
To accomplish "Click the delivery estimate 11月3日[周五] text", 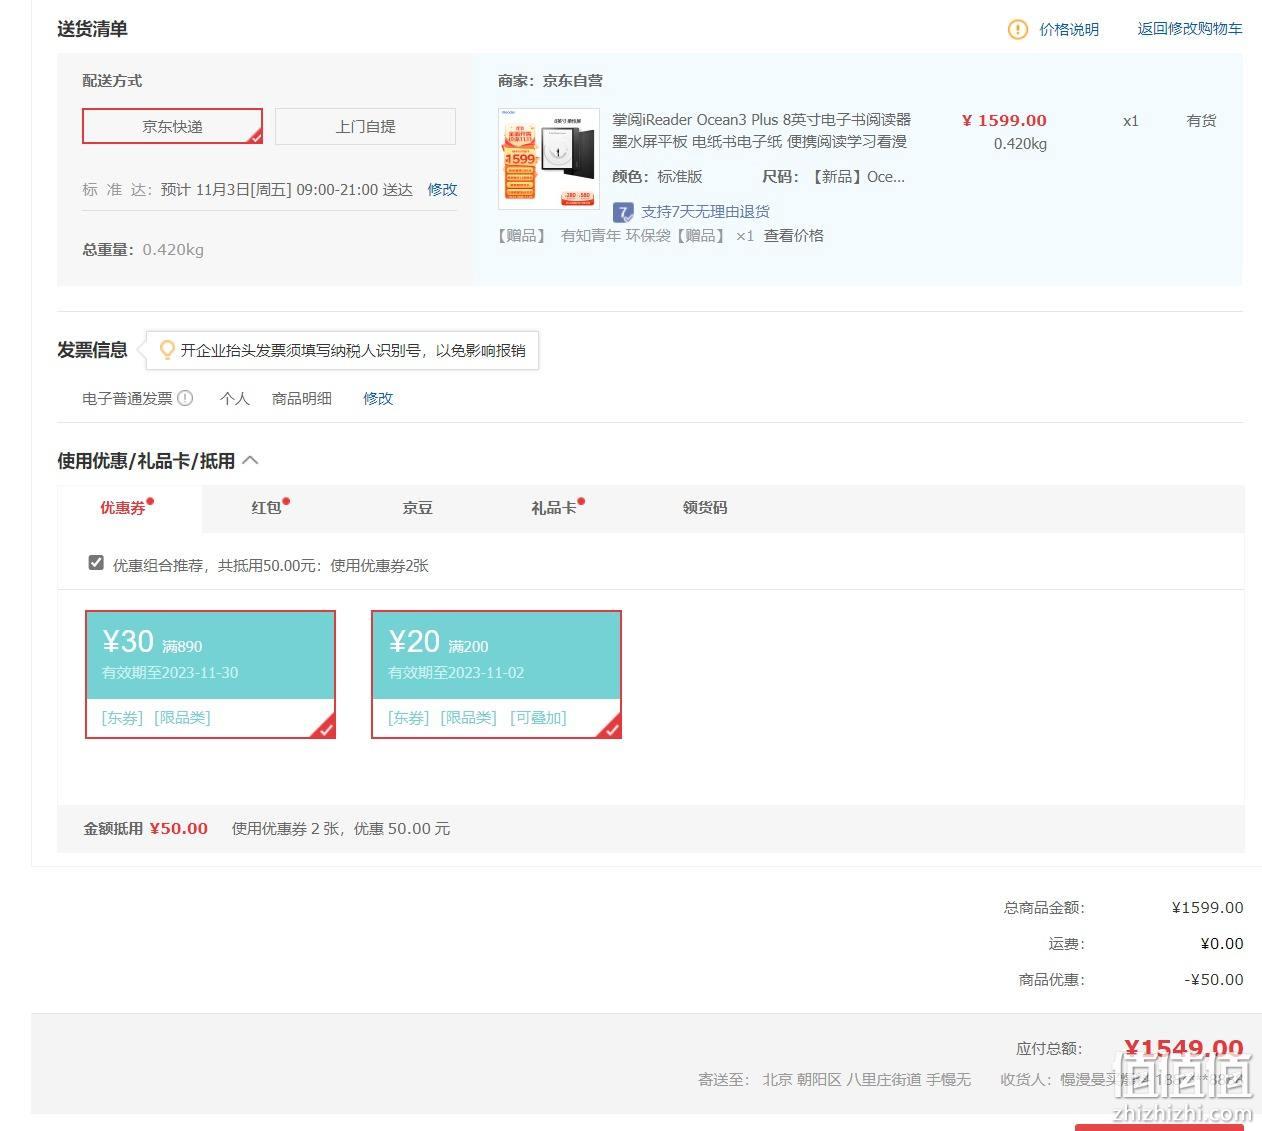I will click(x=286, y=190).
